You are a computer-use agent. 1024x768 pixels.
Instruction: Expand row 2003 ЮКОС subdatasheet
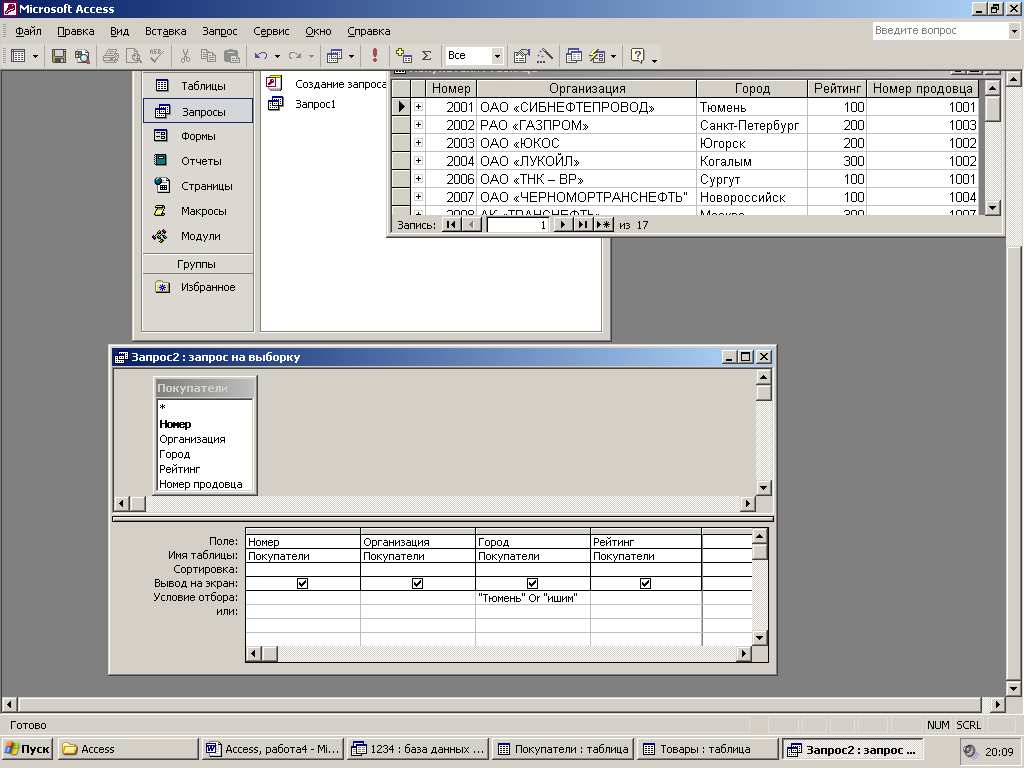418,142
